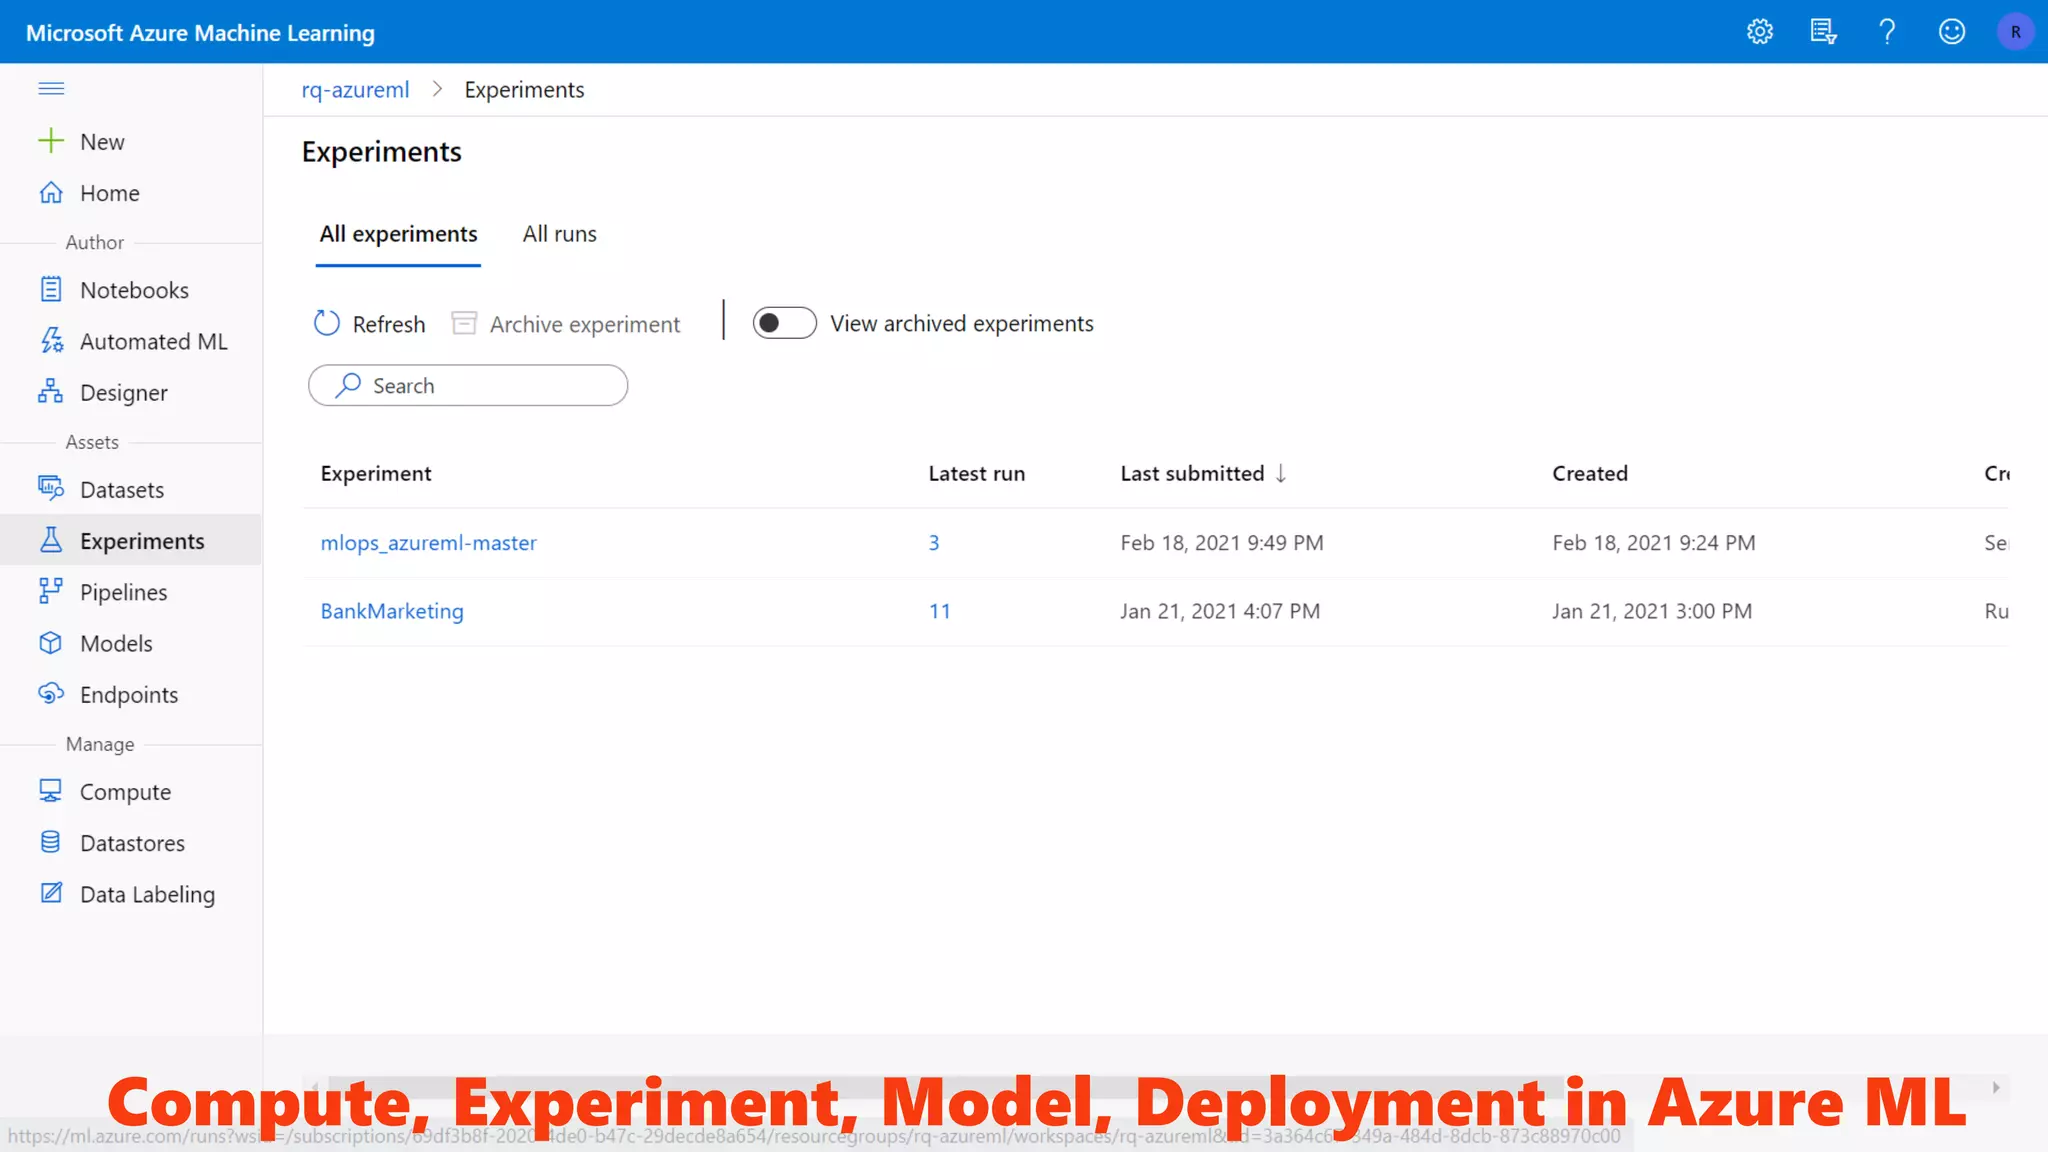2048x1152 pixels.
Task: Click the Last submitted column header
Action: [x=1192, y=473]
